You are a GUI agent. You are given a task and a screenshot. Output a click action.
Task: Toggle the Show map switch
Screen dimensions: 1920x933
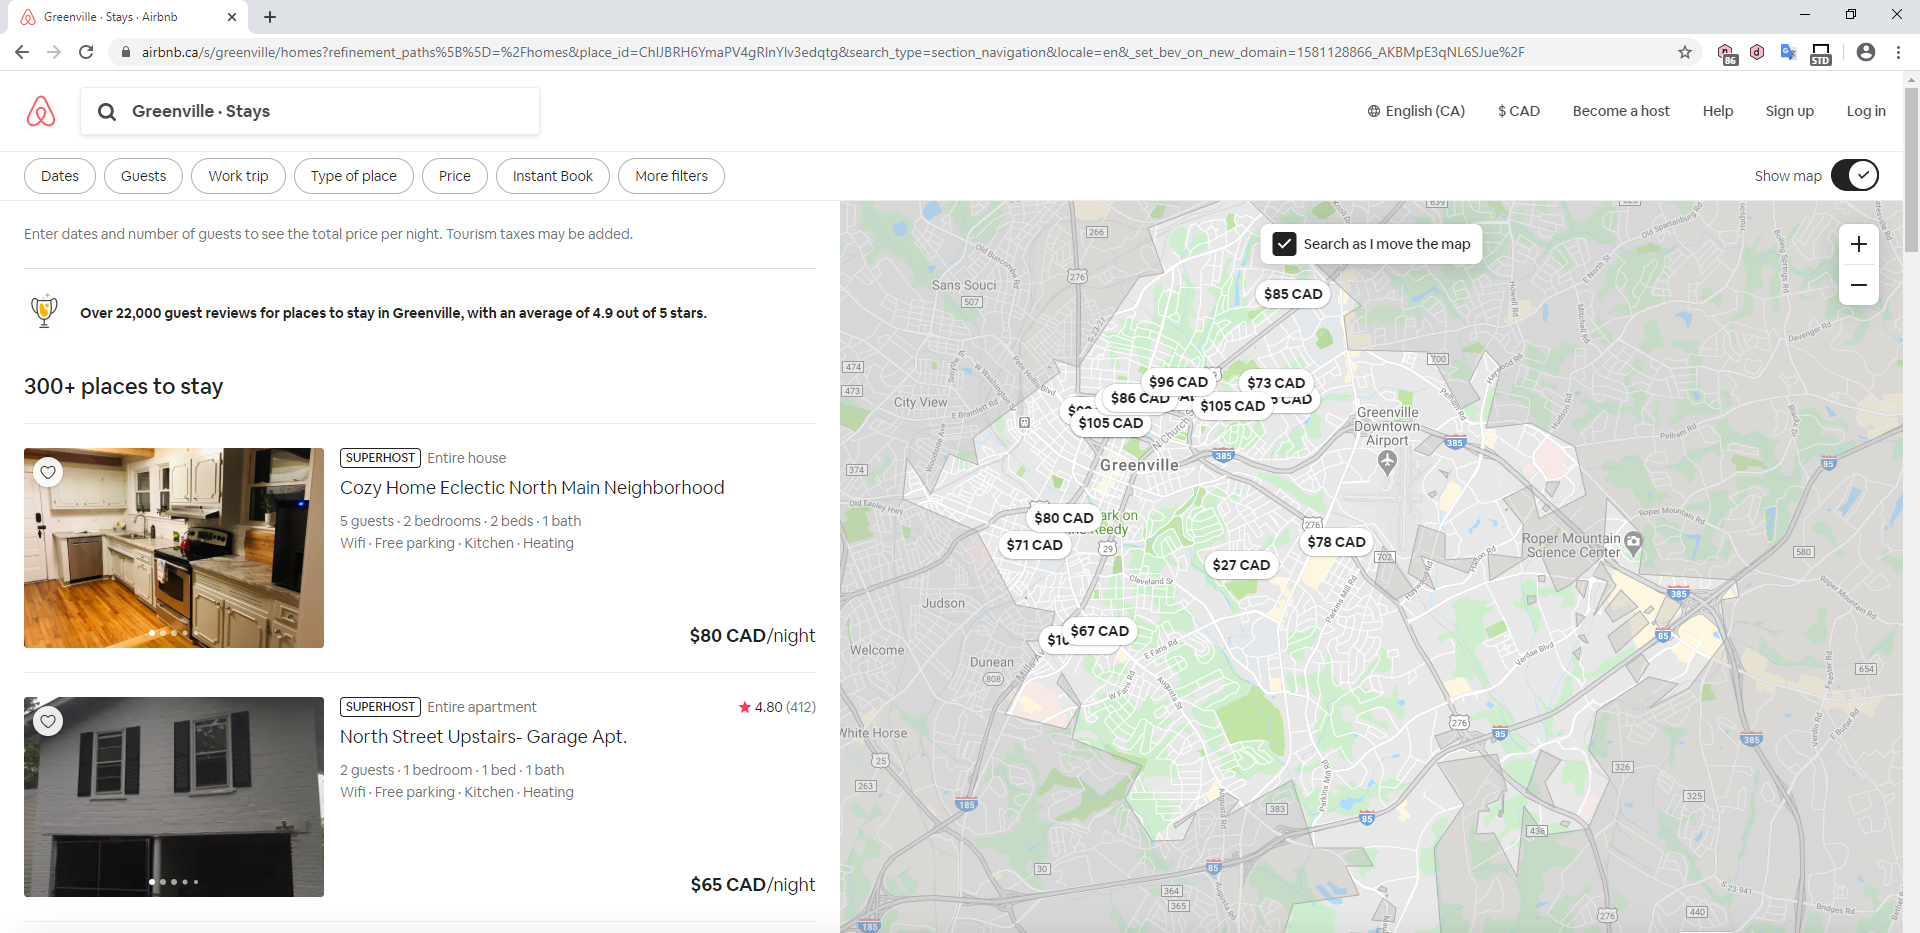[x=1856, y=175]
